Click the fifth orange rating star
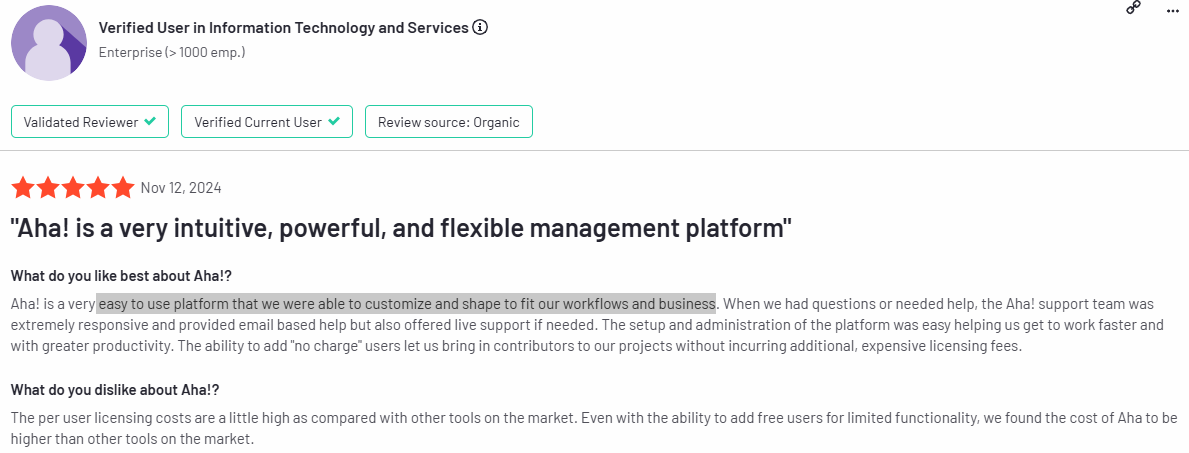The image size is (1189, 453). click(122, 187)
